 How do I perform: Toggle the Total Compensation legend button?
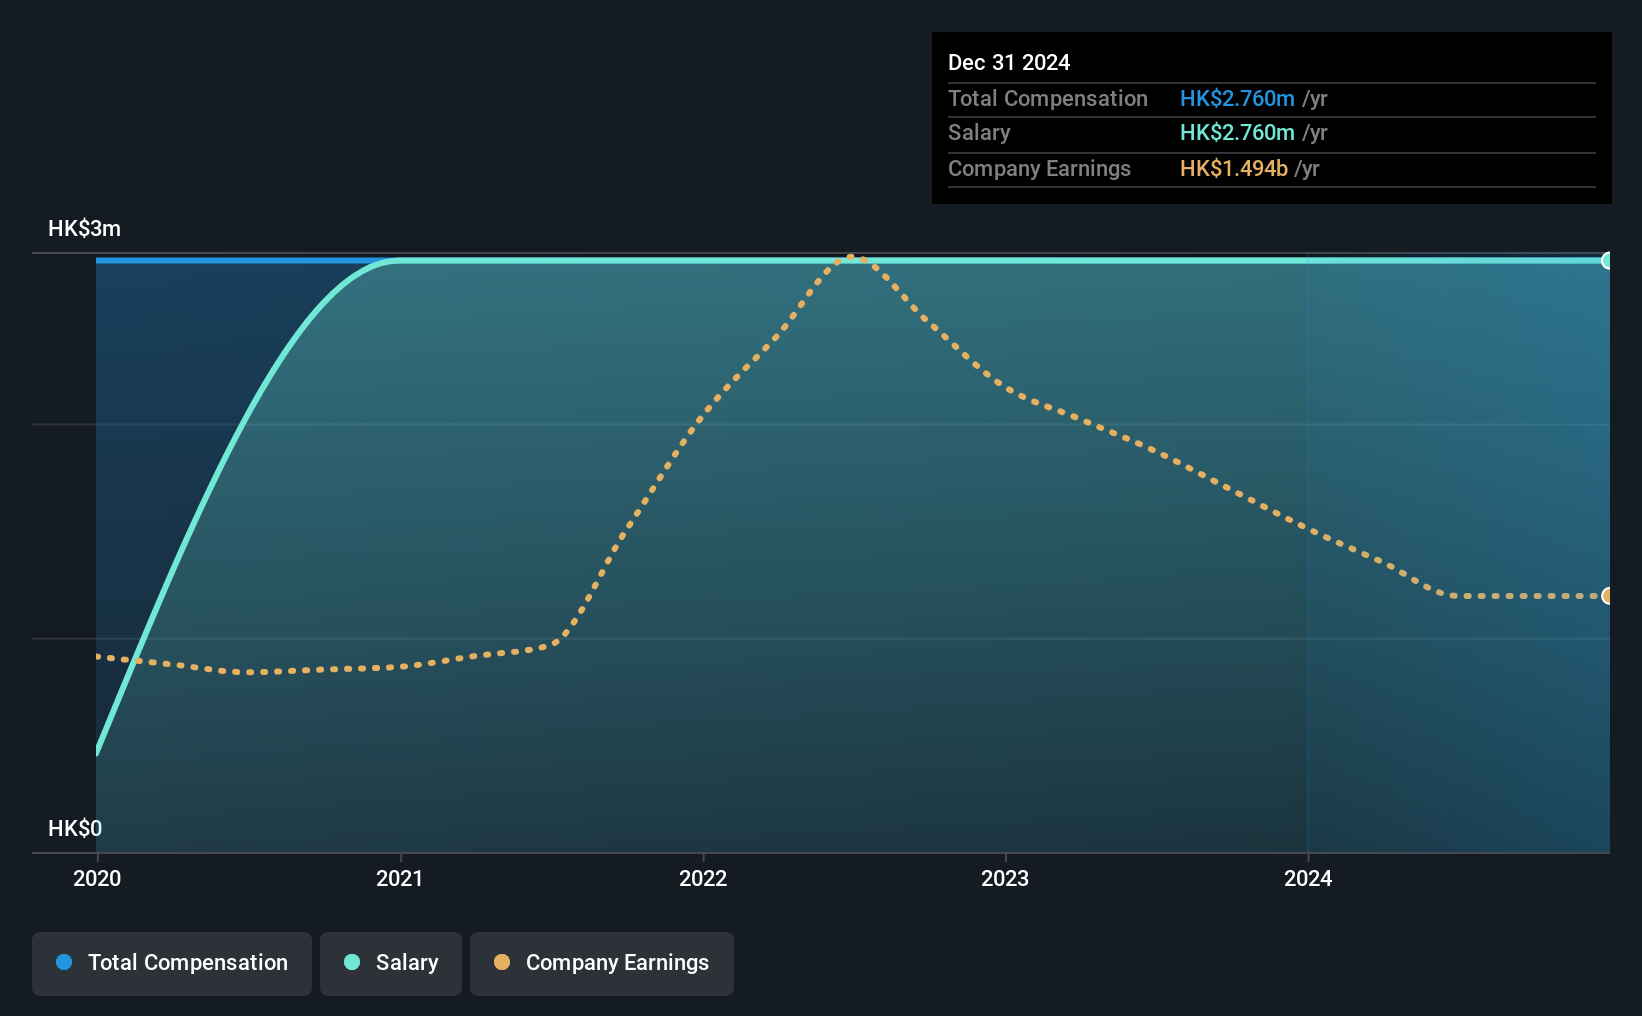pyautogui.click(x=172, y=963)
